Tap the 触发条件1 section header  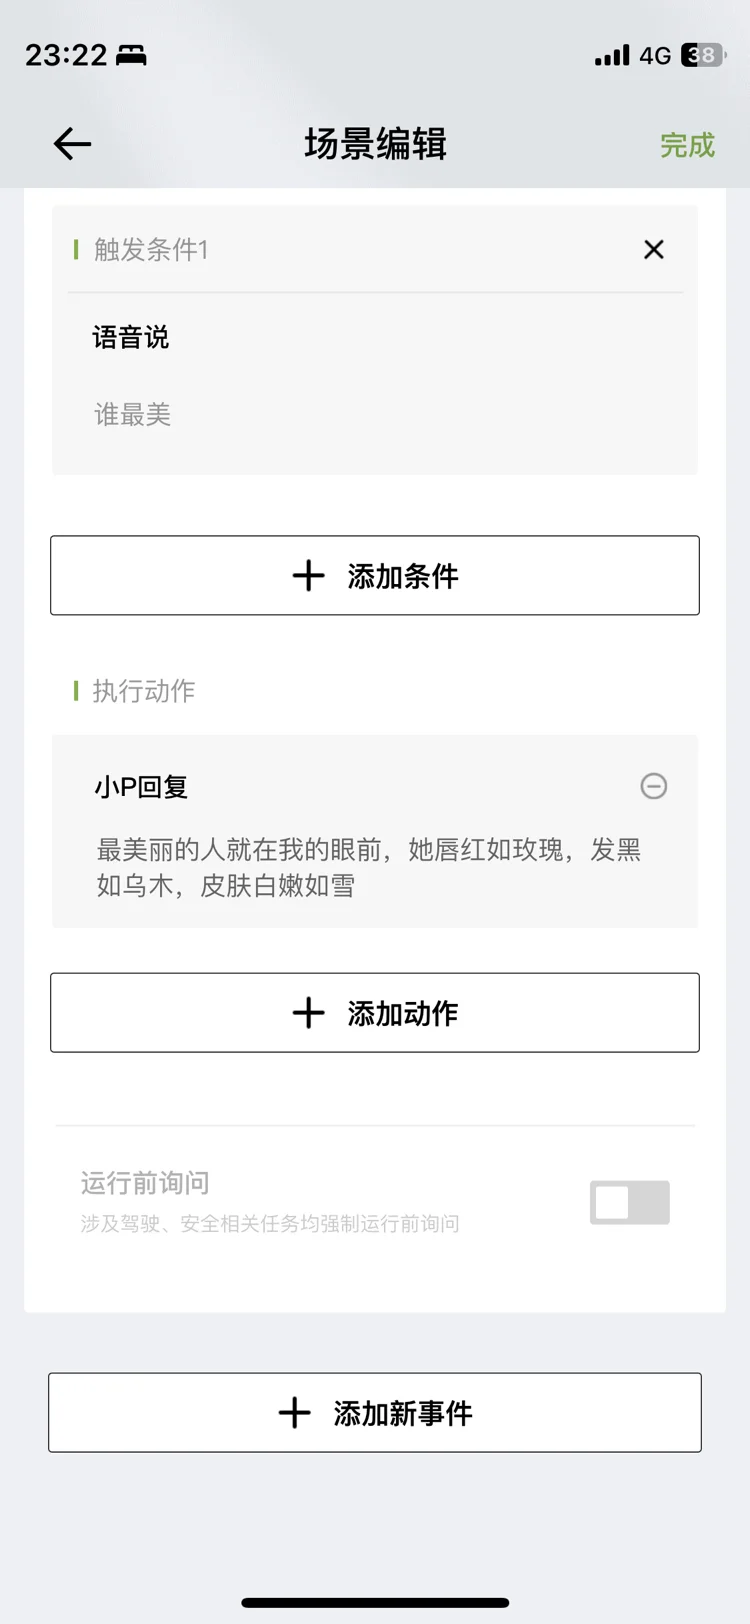point(151,249)
